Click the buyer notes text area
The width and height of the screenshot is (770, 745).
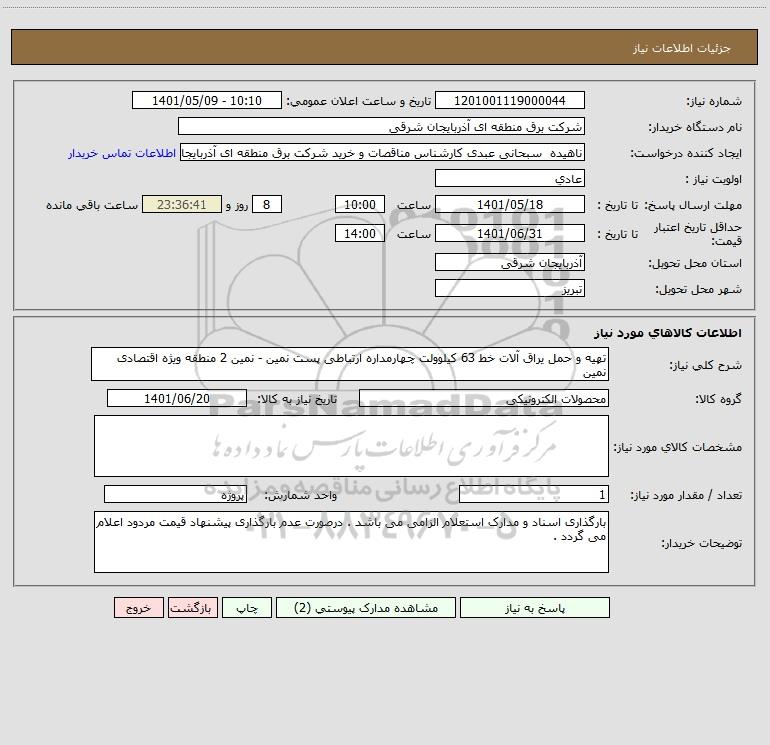point(351,542)
